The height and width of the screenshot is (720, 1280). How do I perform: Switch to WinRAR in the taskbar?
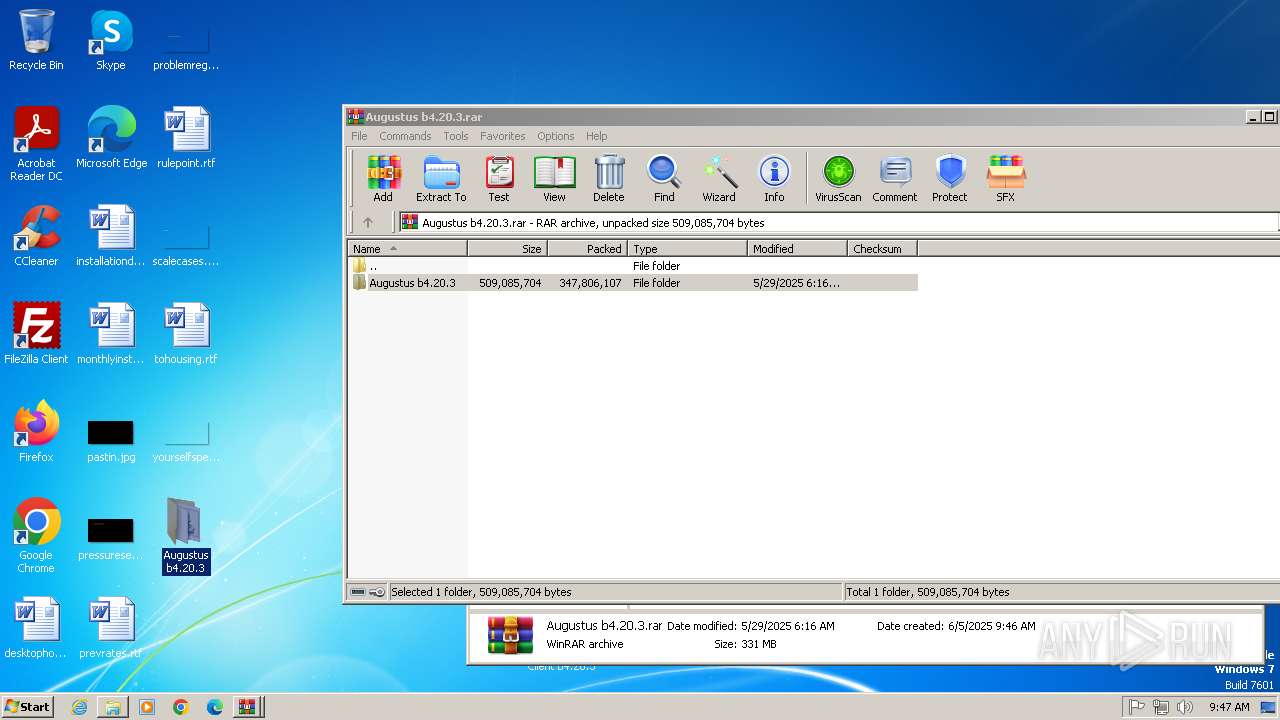(x=249, y=707)
